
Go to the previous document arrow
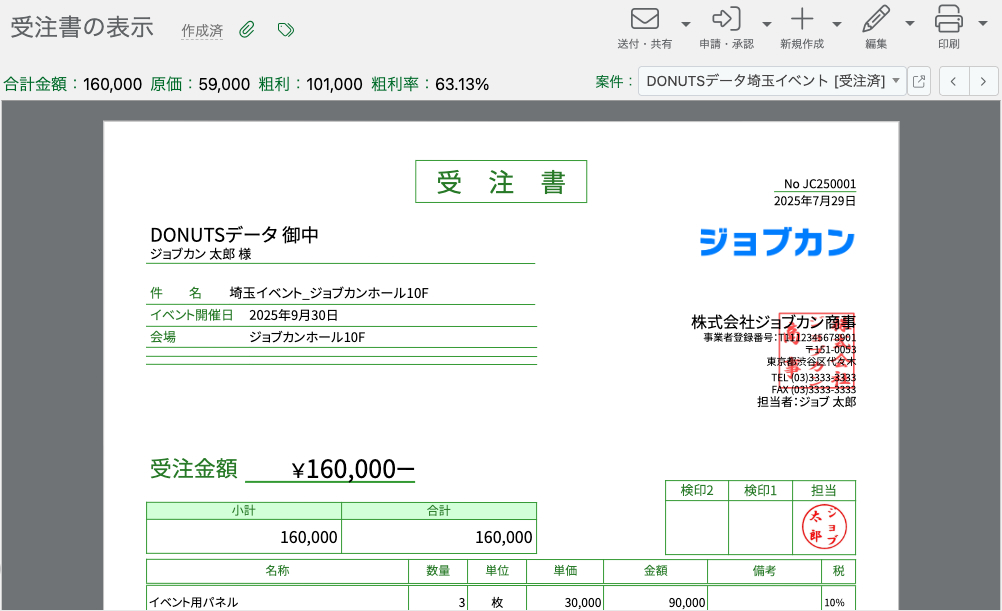pos(954,81)
